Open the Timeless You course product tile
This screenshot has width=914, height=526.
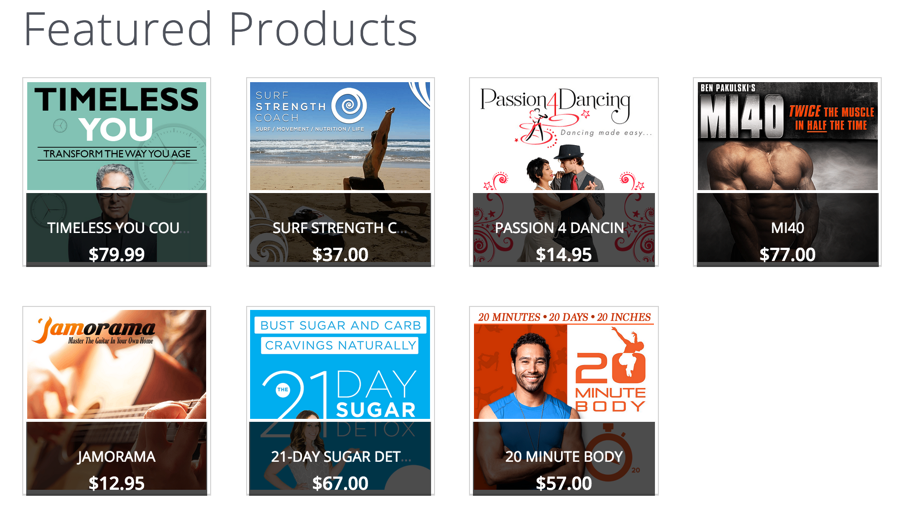pyautogui.click(x=117, y=172)
